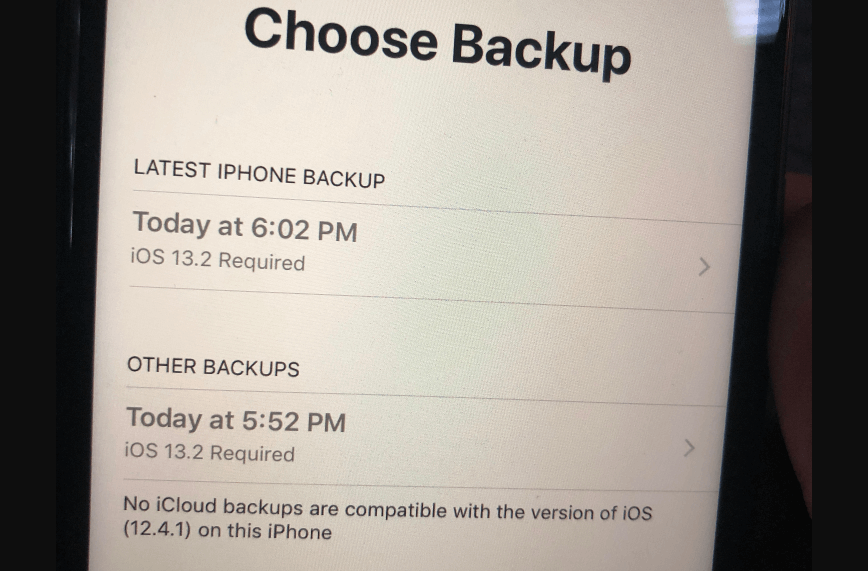Viewport: 868px width, 571px height.
Task: Tap the word Backup in the page title
Action: coord(541,49)
